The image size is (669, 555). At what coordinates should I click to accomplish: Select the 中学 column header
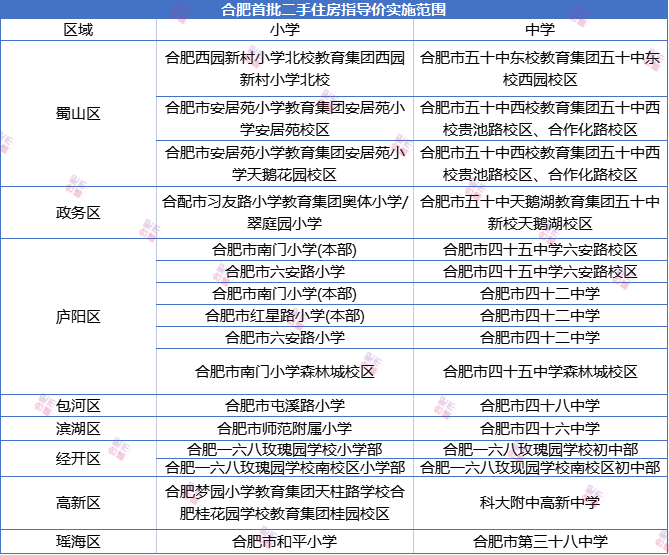[540, 30]
